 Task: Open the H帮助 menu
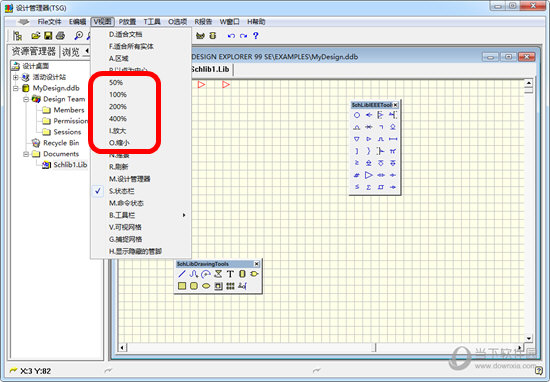(256, 22)
